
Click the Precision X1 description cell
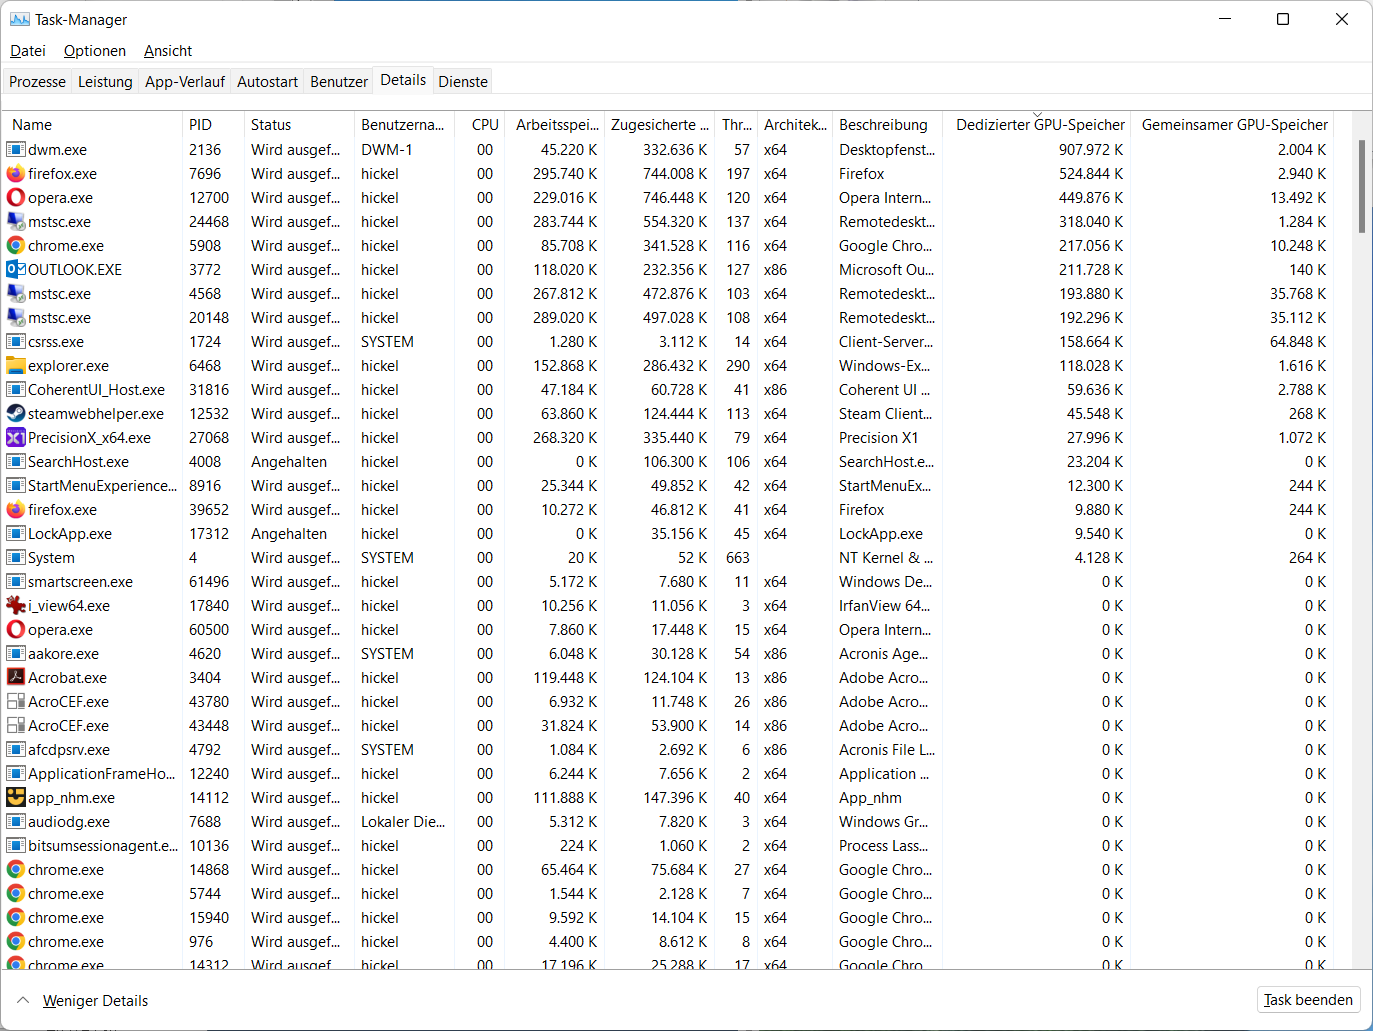coord(878,438)
